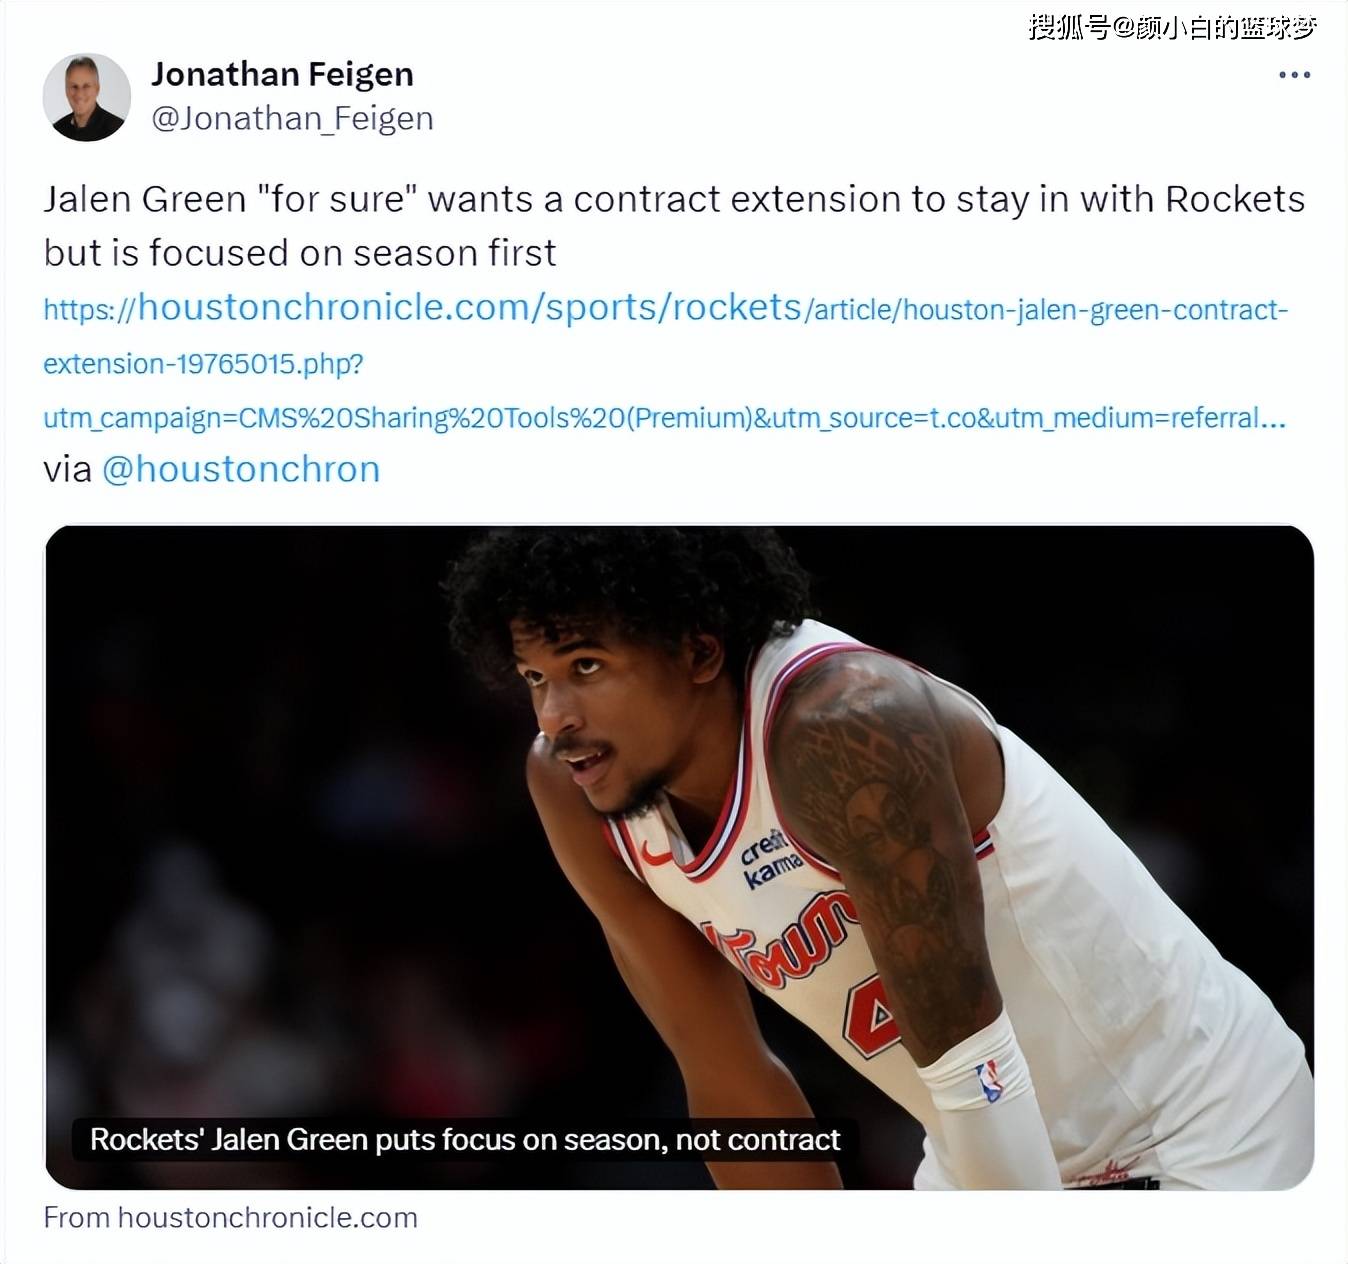
Task: Click the NBA logo on the arm sleeve
Action: 989,1081
